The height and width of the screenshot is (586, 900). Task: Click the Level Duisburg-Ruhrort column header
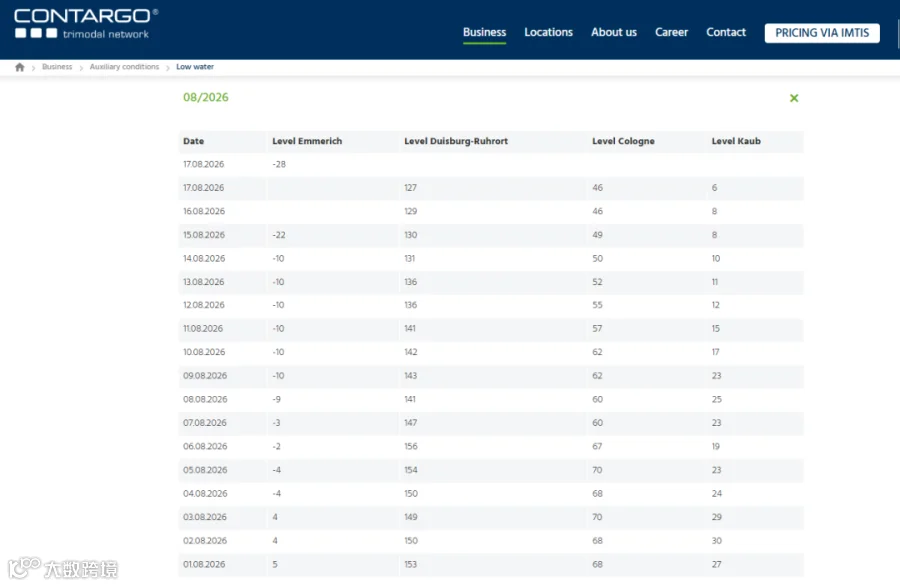tap(456, 141)
